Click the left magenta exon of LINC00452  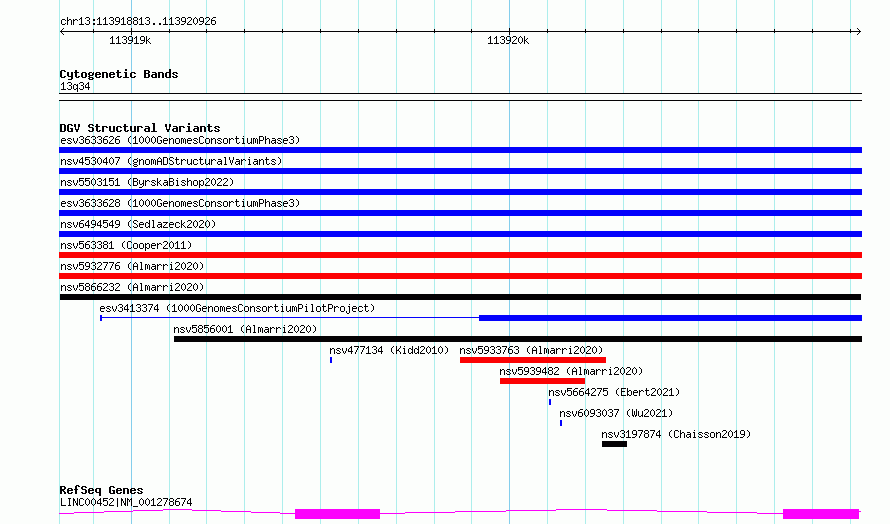pos(337,514)
